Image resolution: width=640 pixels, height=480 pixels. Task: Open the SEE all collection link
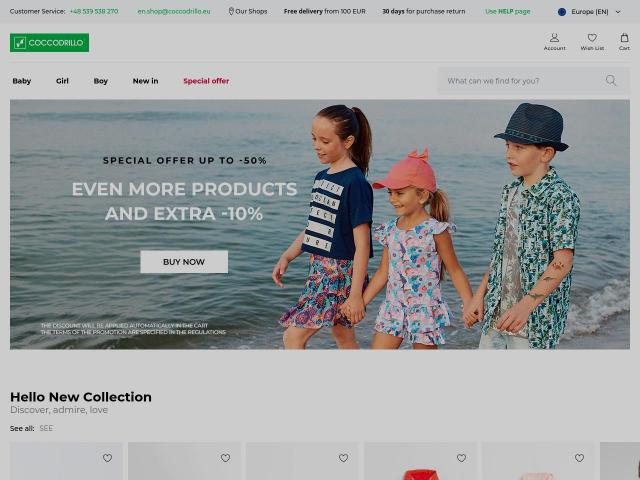click(x=46, y=428)
